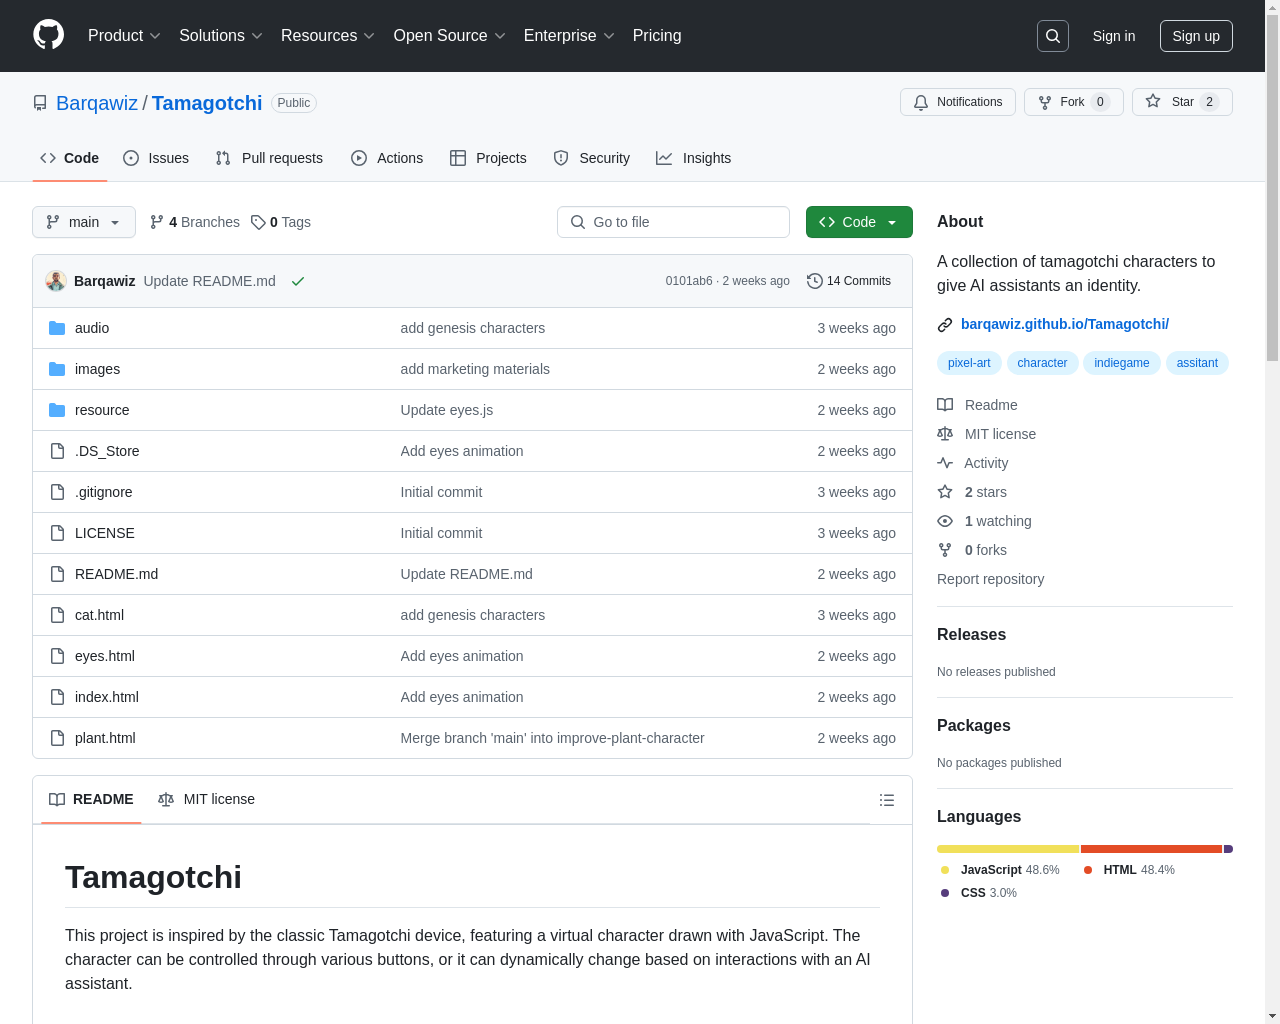Image resolution: width=1280 pixels, height=1024 pixels.
Task: Open the 14 Commits history
Action: [849, 281]
